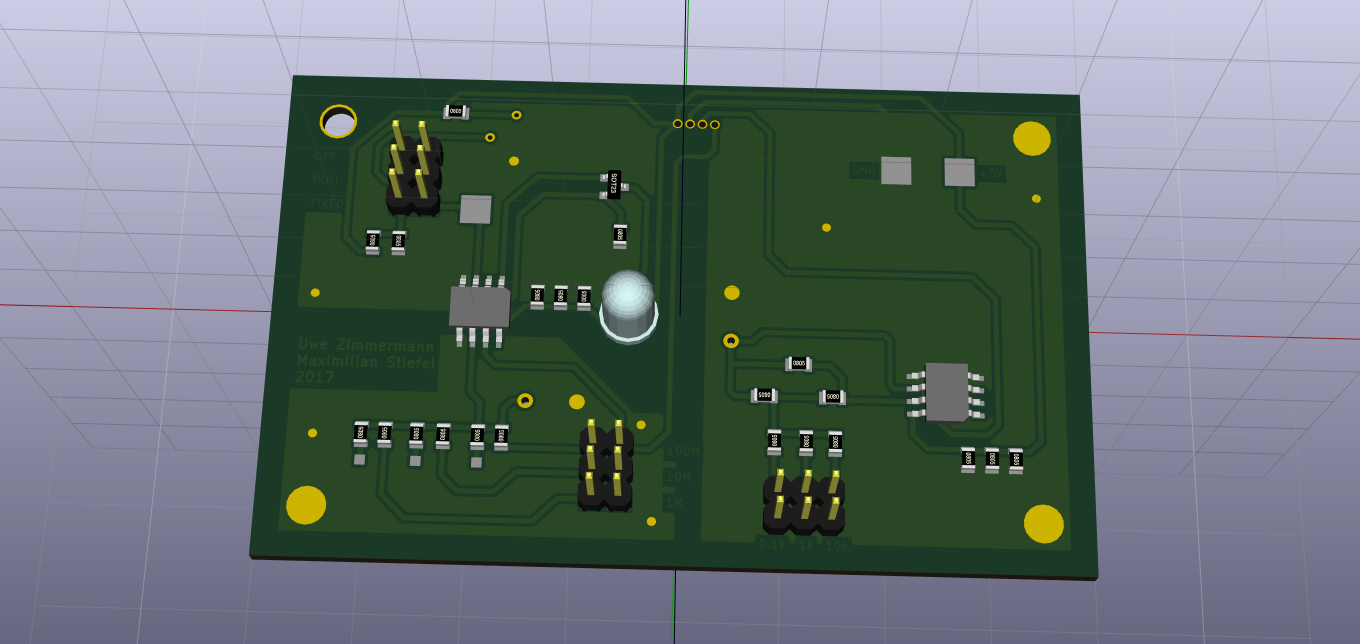Click the "2017" silkscreen text
The height and width of the screenshot is (644, 1360).
(315, 377)
